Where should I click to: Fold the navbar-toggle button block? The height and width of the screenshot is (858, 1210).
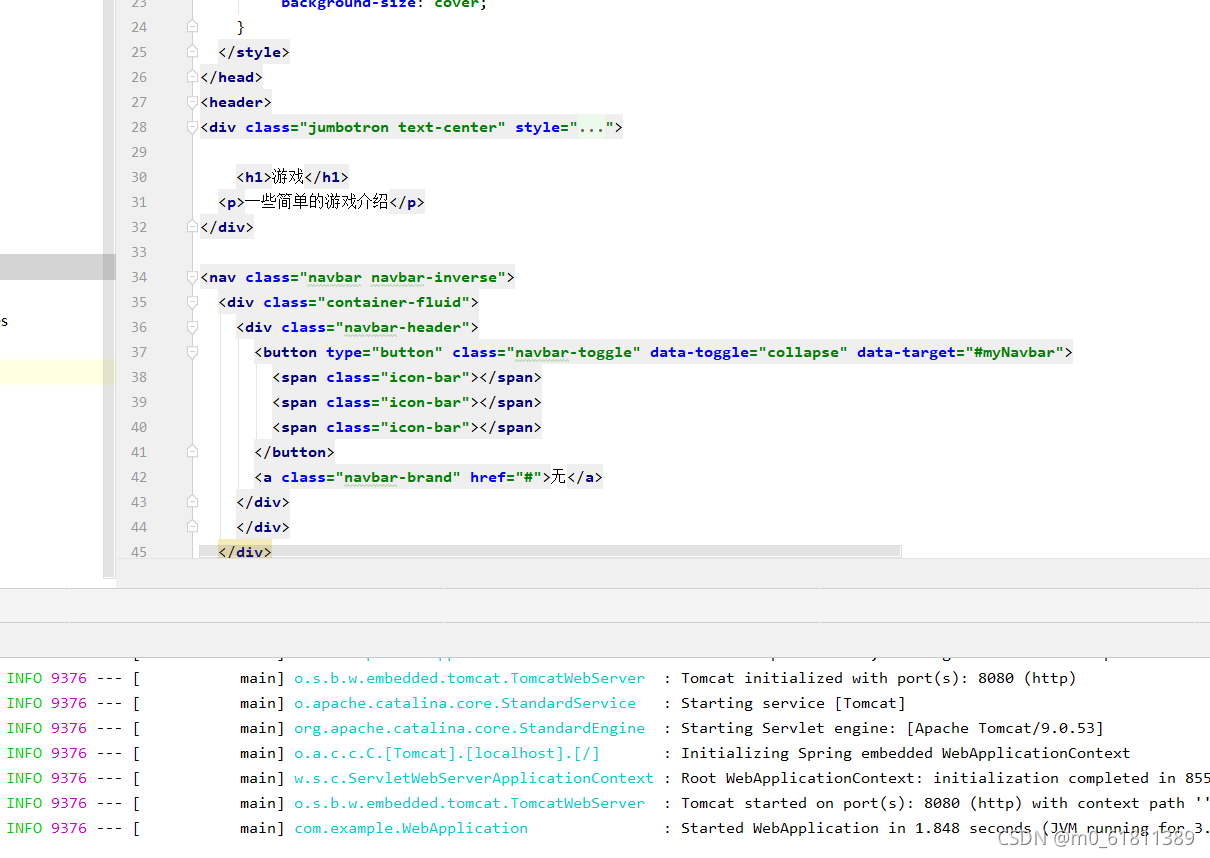tap(192, 352)
